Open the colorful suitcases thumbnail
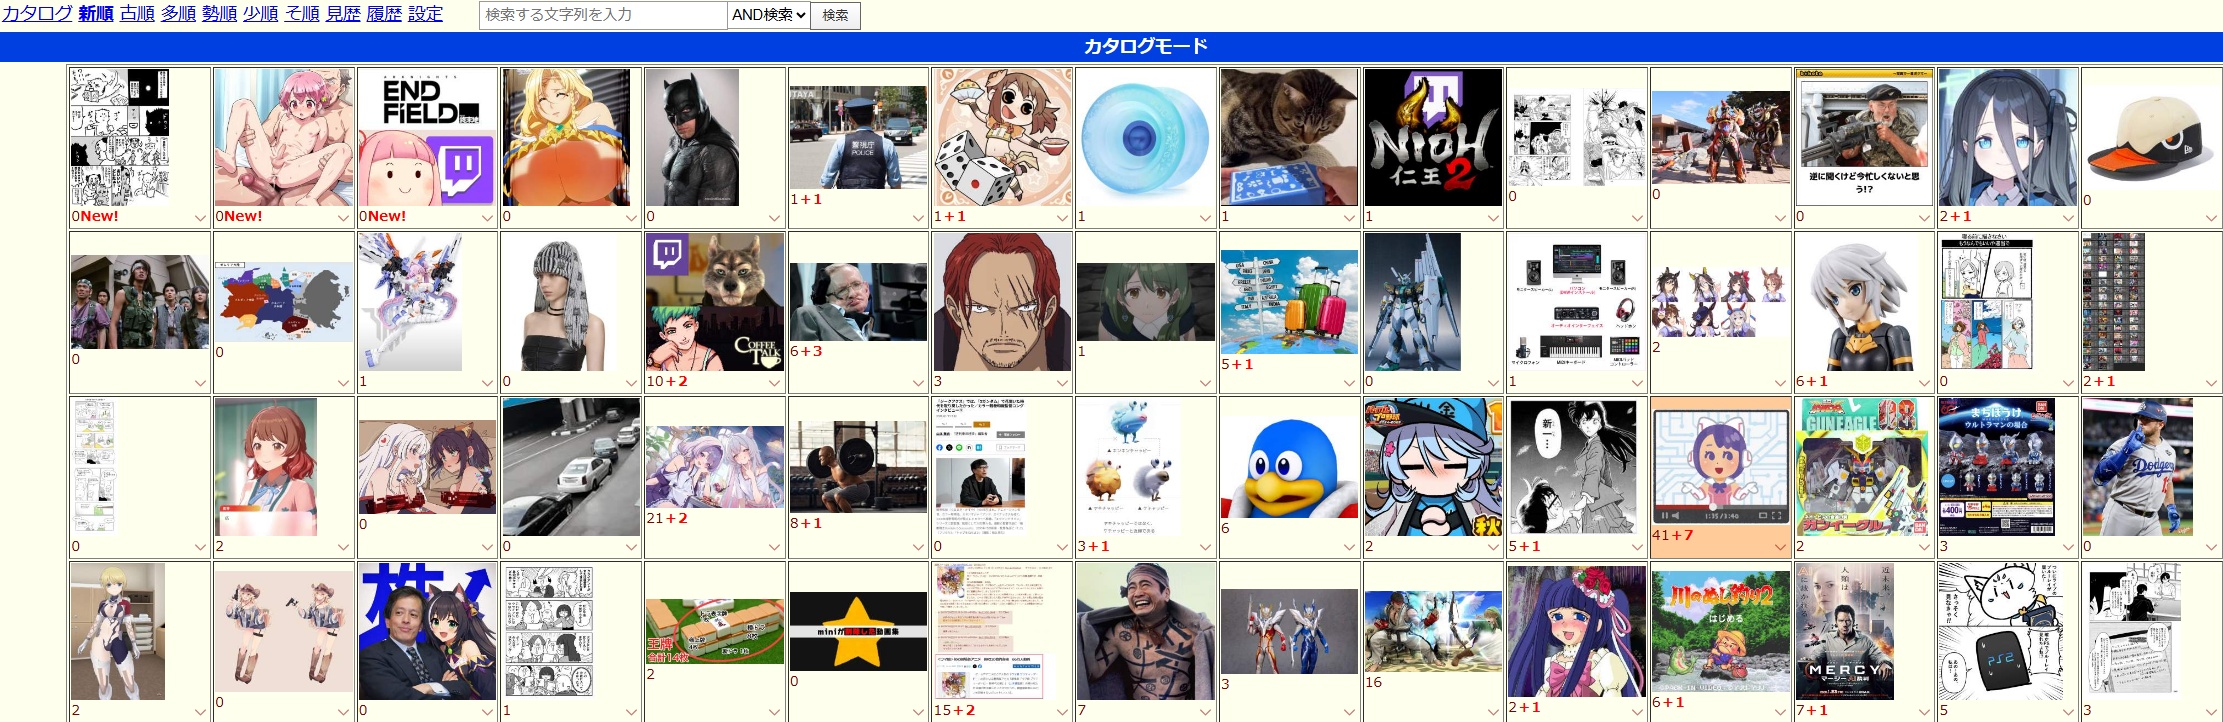 [1288, 302]
